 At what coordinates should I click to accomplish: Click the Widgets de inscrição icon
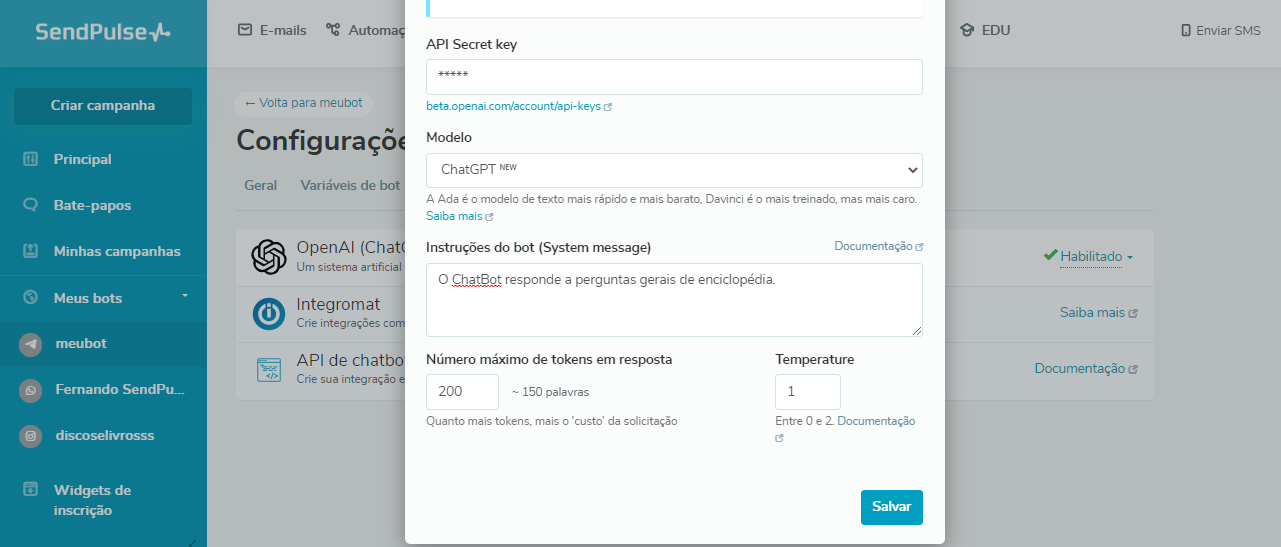(31, 490)
